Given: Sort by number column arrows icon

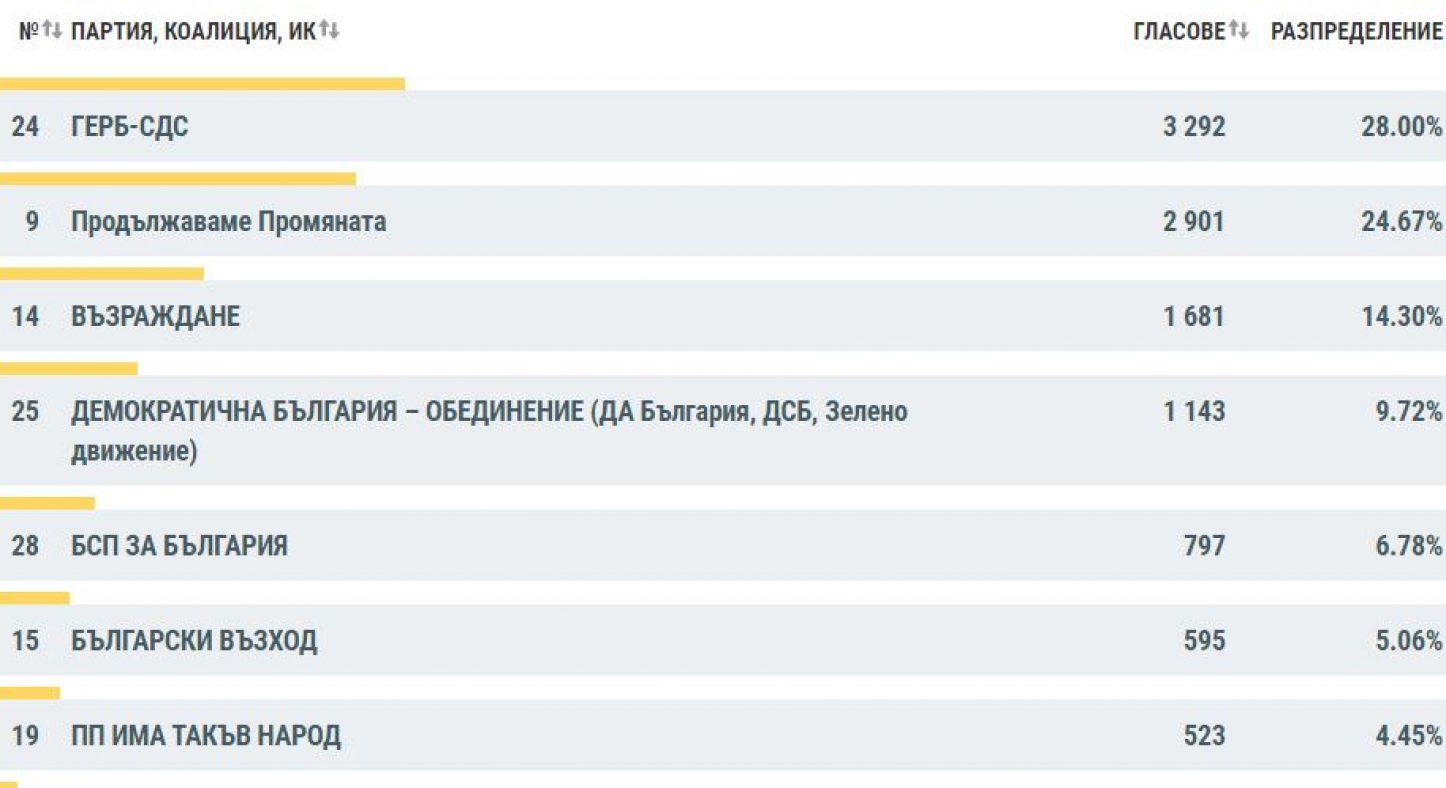Looking at the screenshot, I should 52,32.
